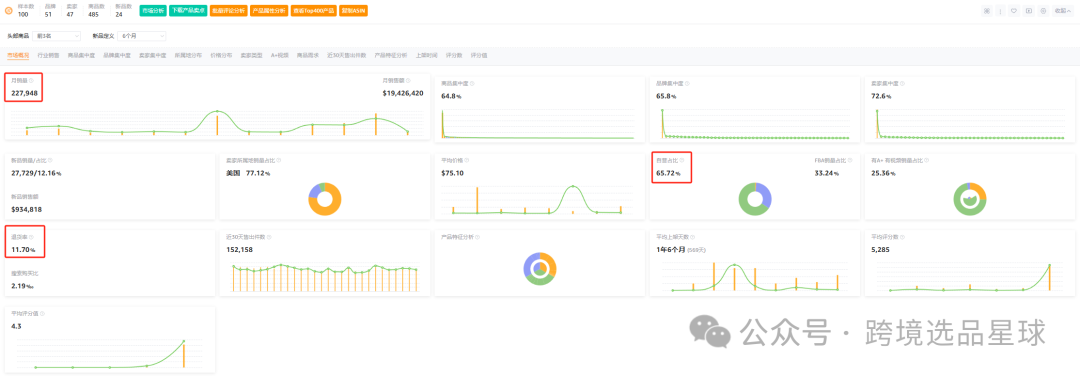Click the orange circular icon beside sample count
The width and height of the screenshot is (1080, 376).
pos(9,11)
